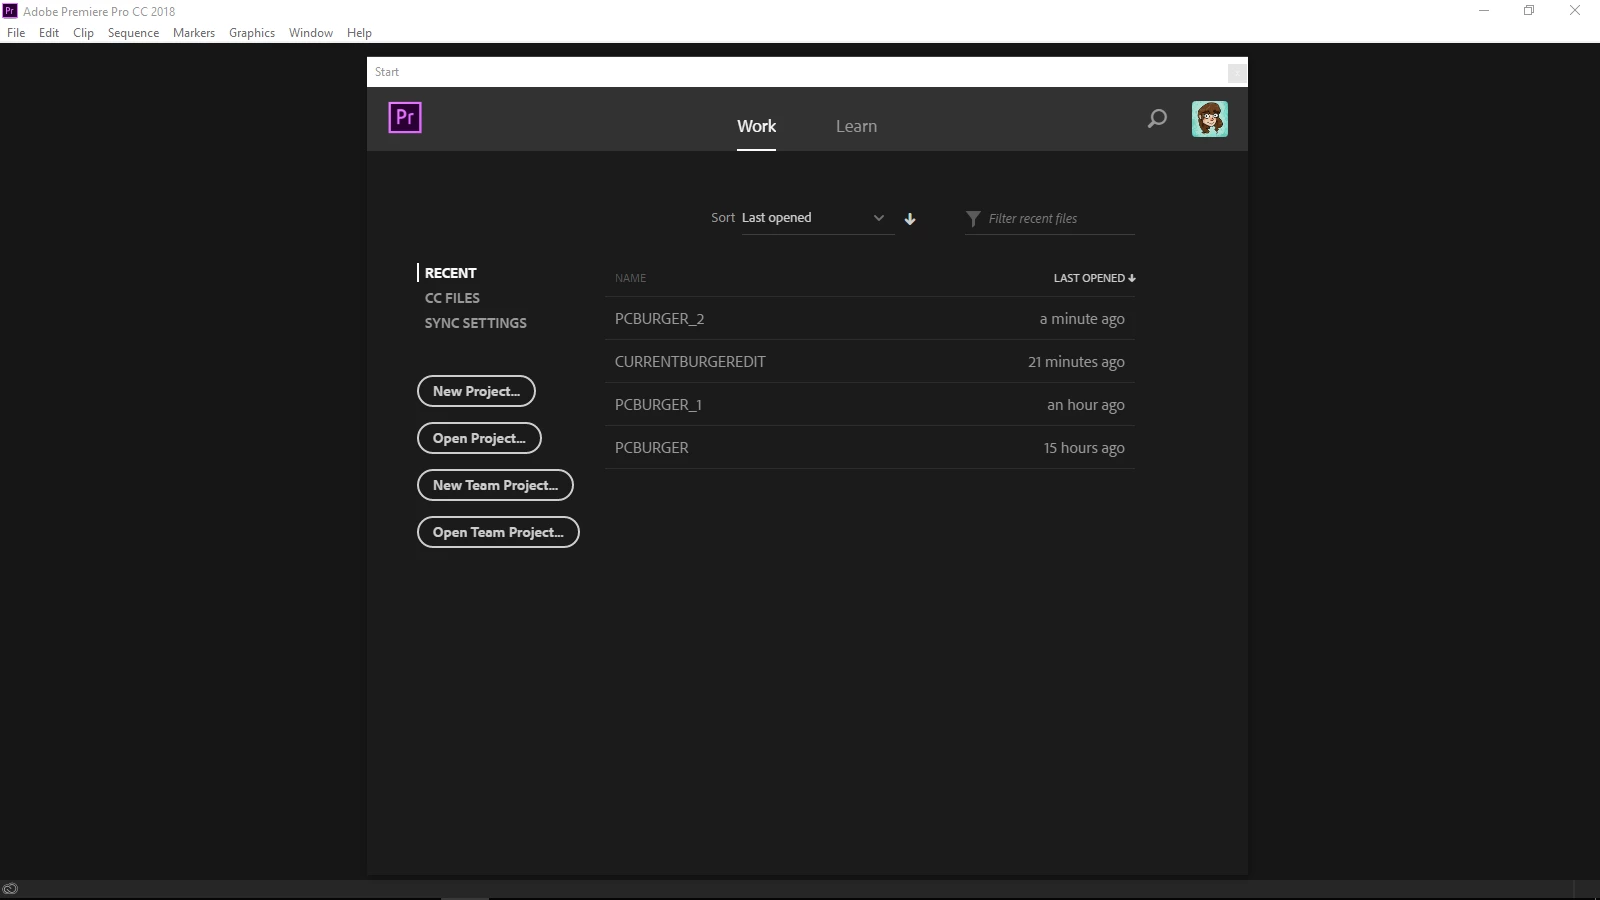Switch to the Work tab
The image size is (1600, 900).
tap(756, 126)
